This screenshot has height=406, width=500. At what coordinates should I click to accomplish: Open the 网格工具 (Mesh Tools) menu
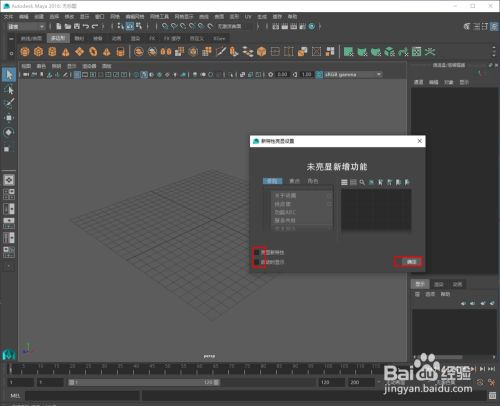click(159, 17)
